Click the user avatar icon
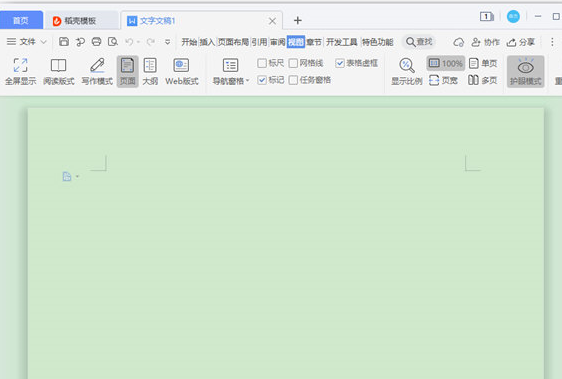562x379 pixels. click(513, 16)
